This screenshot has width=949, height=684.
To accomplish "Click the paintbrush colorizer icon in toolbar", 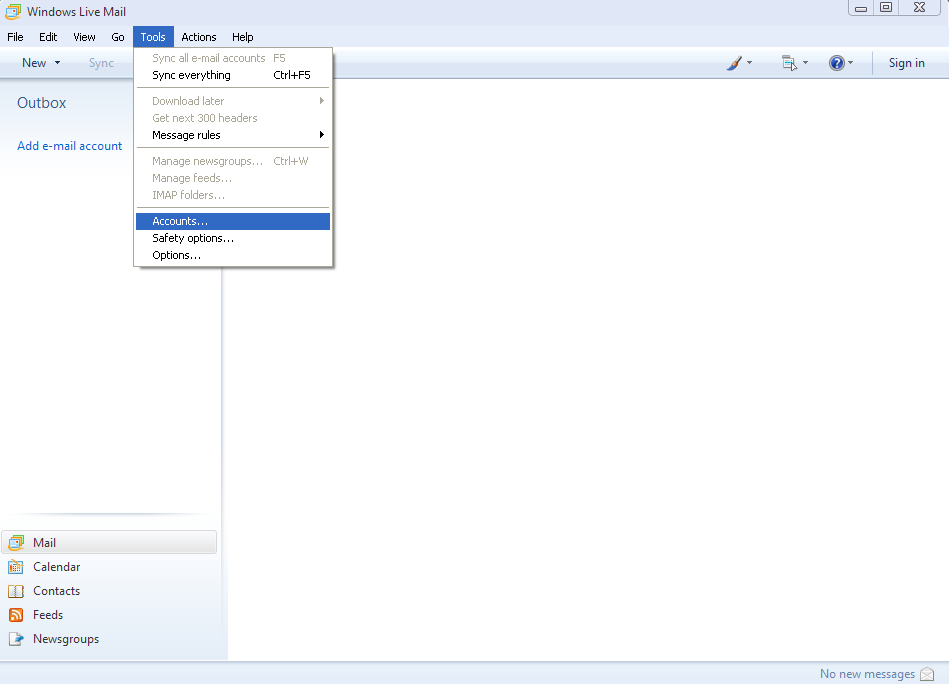I will pos(734,63).
